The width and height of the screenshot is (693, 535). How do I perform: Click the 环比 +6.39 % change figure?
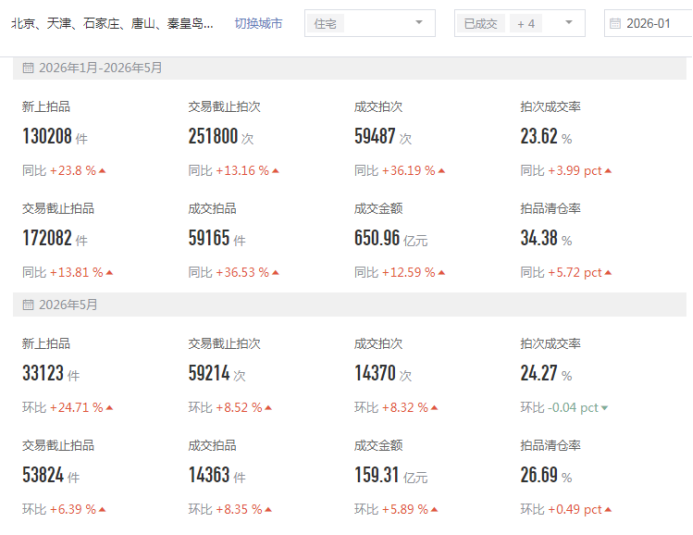[x=64, y=509]
